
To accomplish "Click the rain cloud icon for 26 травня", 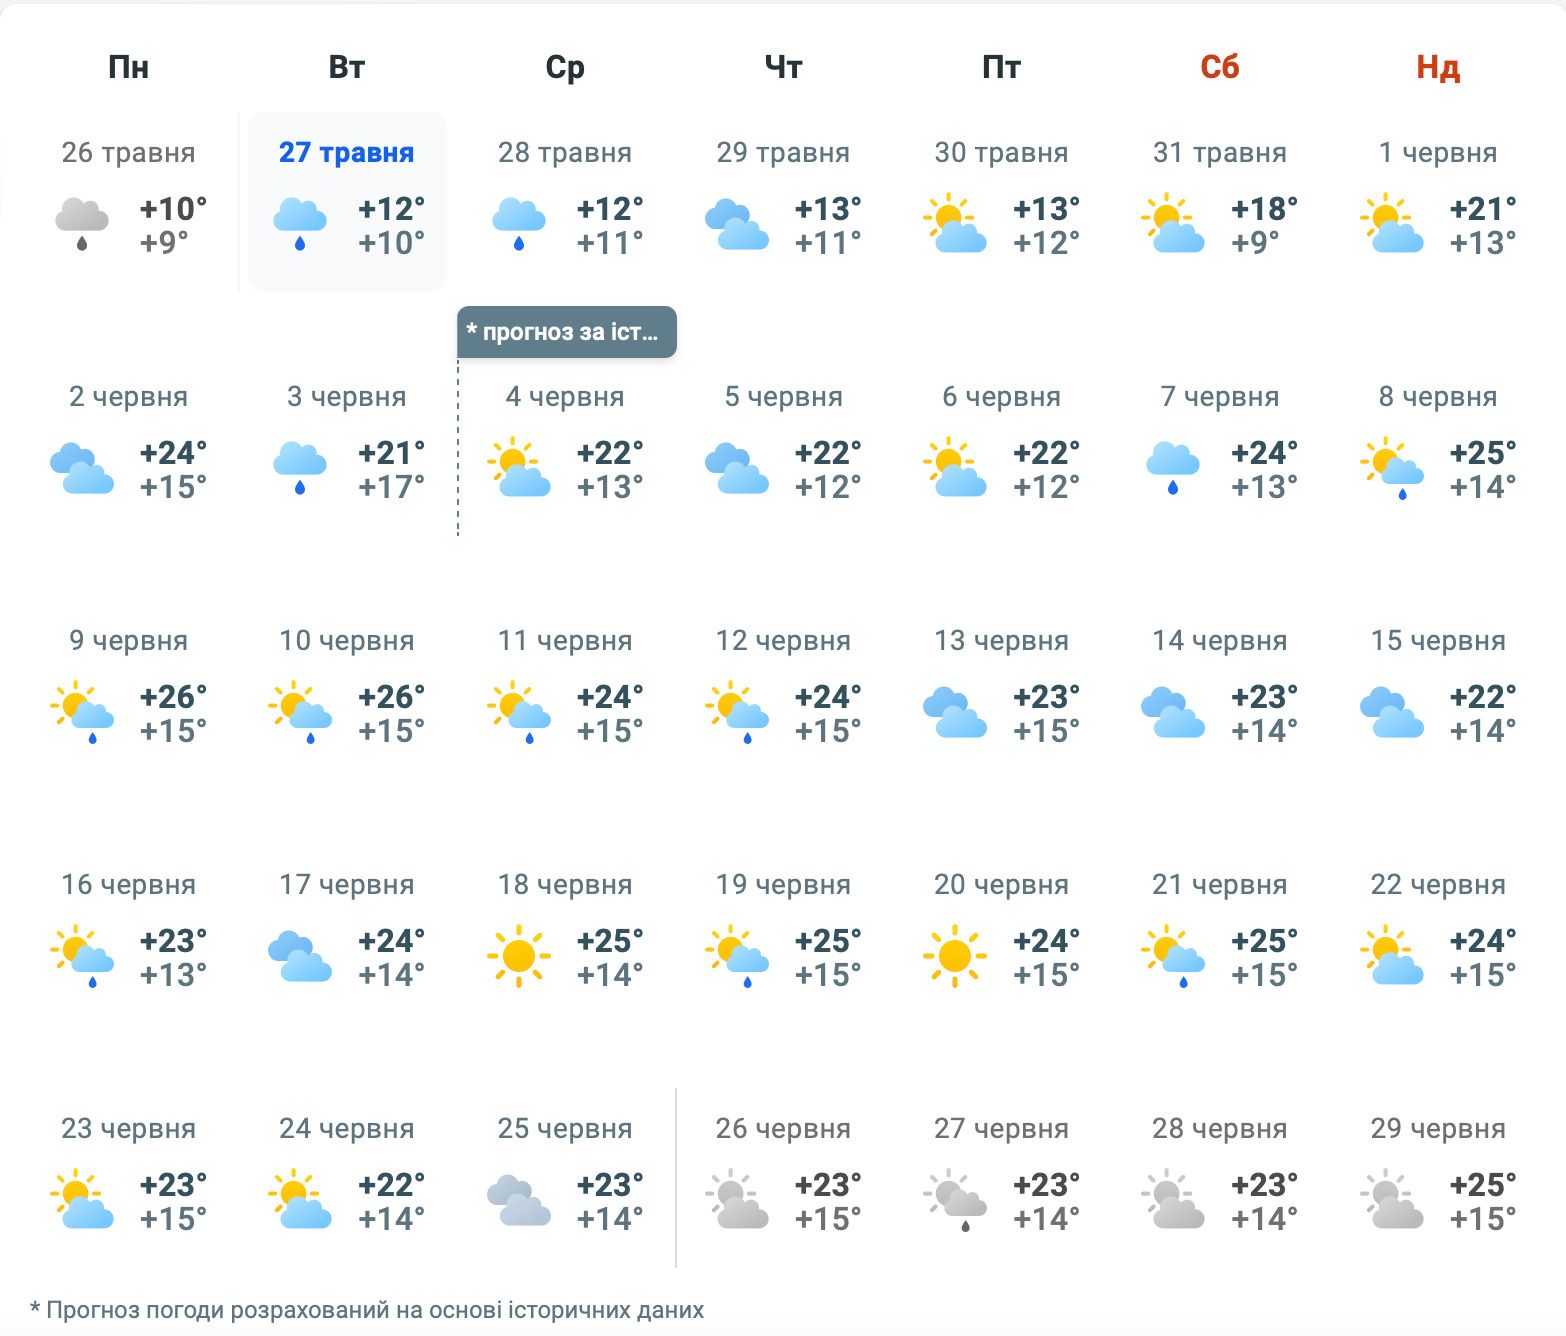I will (82, 224).
